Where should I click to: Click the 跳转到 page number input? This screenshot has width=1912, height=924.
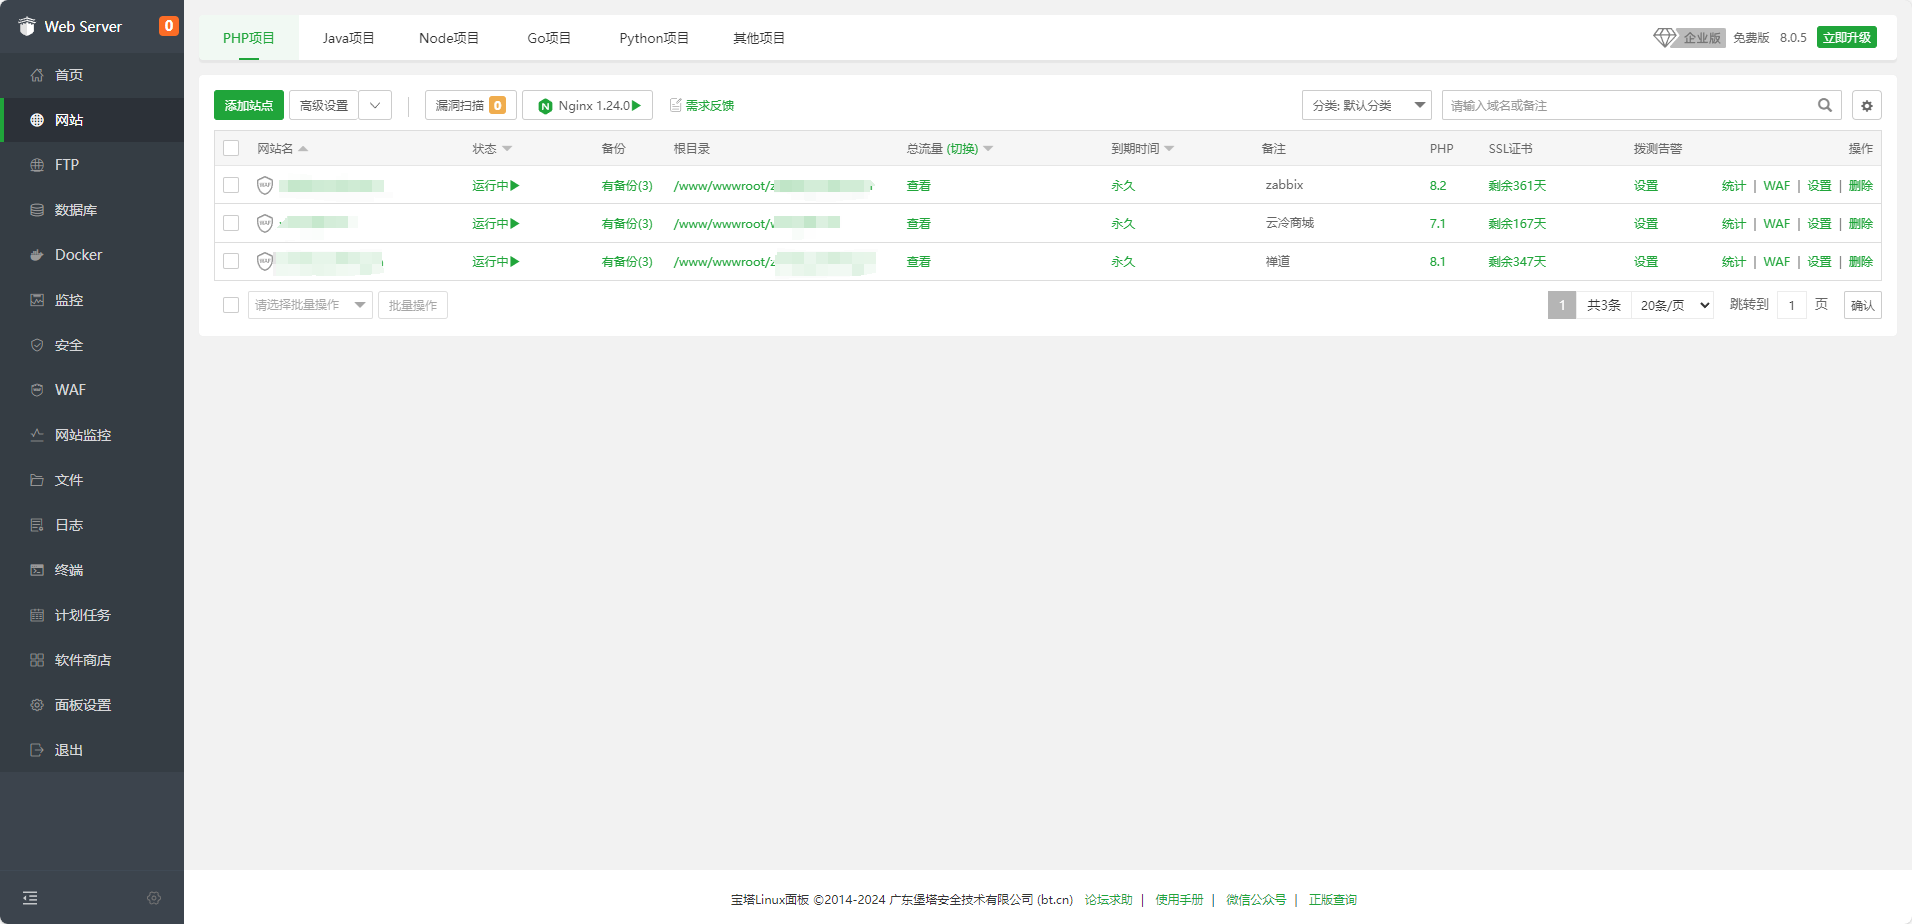pyautogui.click(x=1792, y=305)
